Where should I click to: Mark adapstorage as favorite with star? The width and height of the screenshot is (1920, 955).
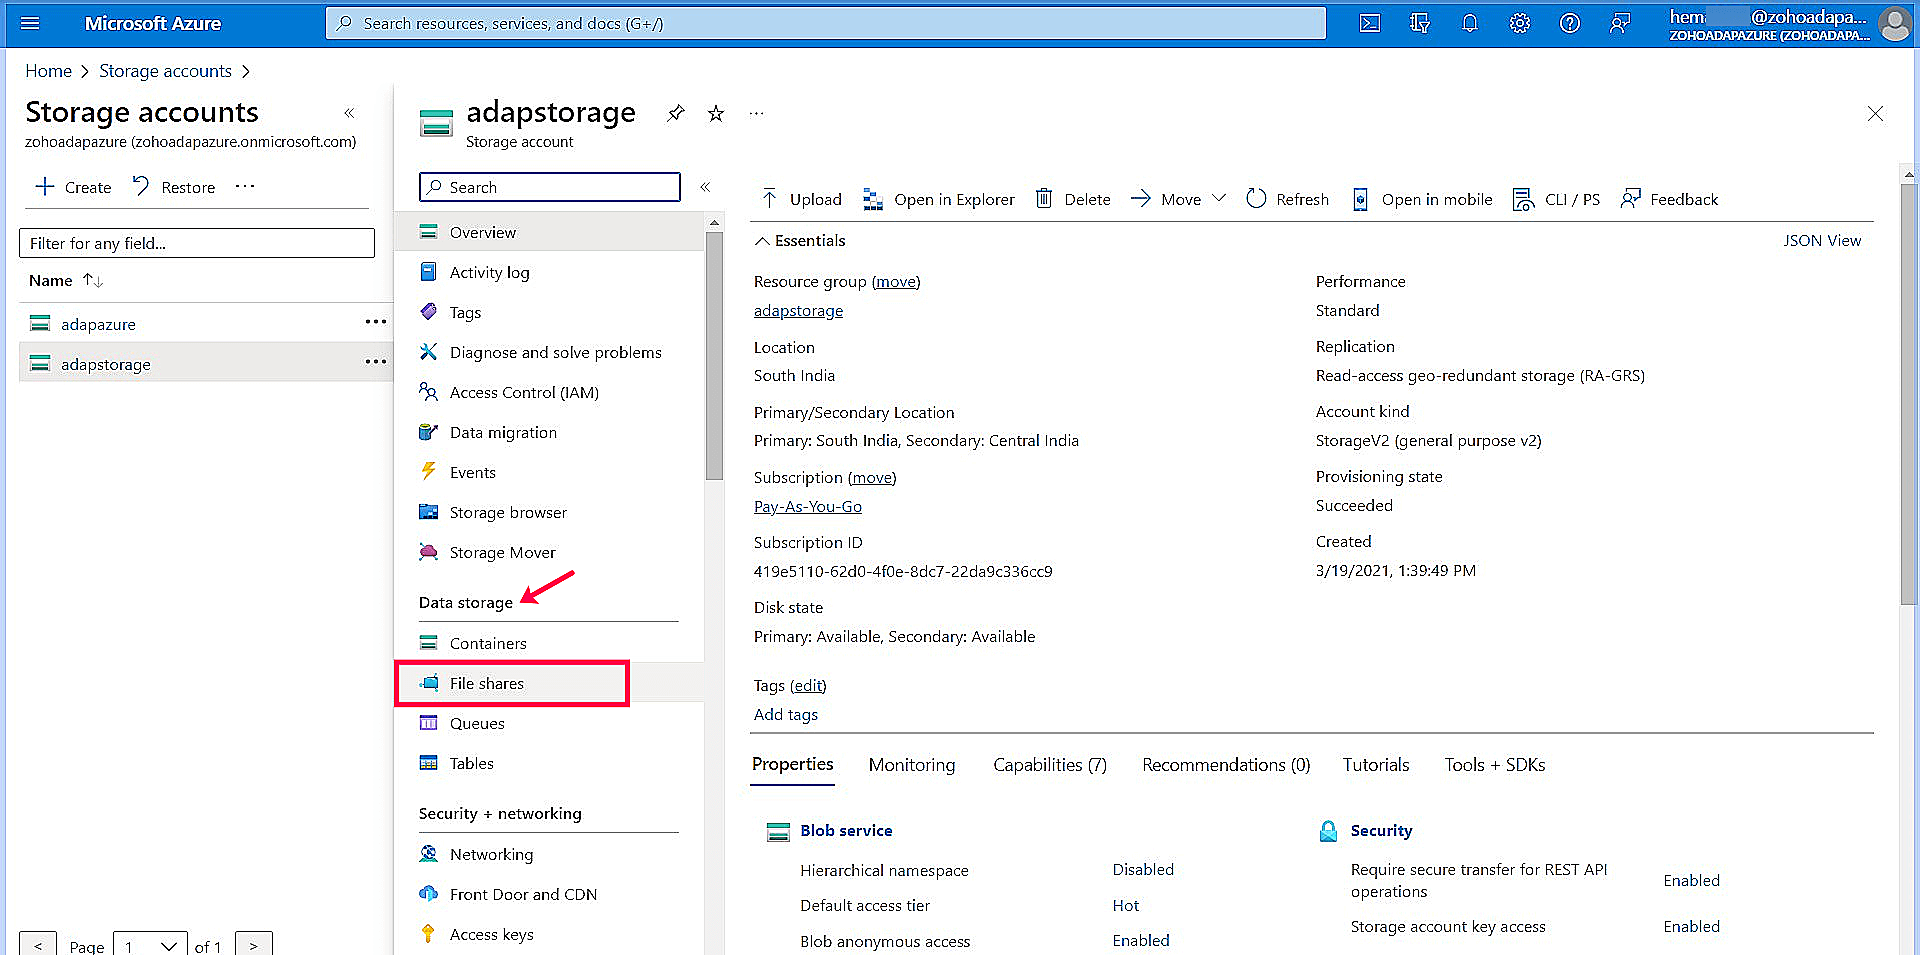click(715, 114)
